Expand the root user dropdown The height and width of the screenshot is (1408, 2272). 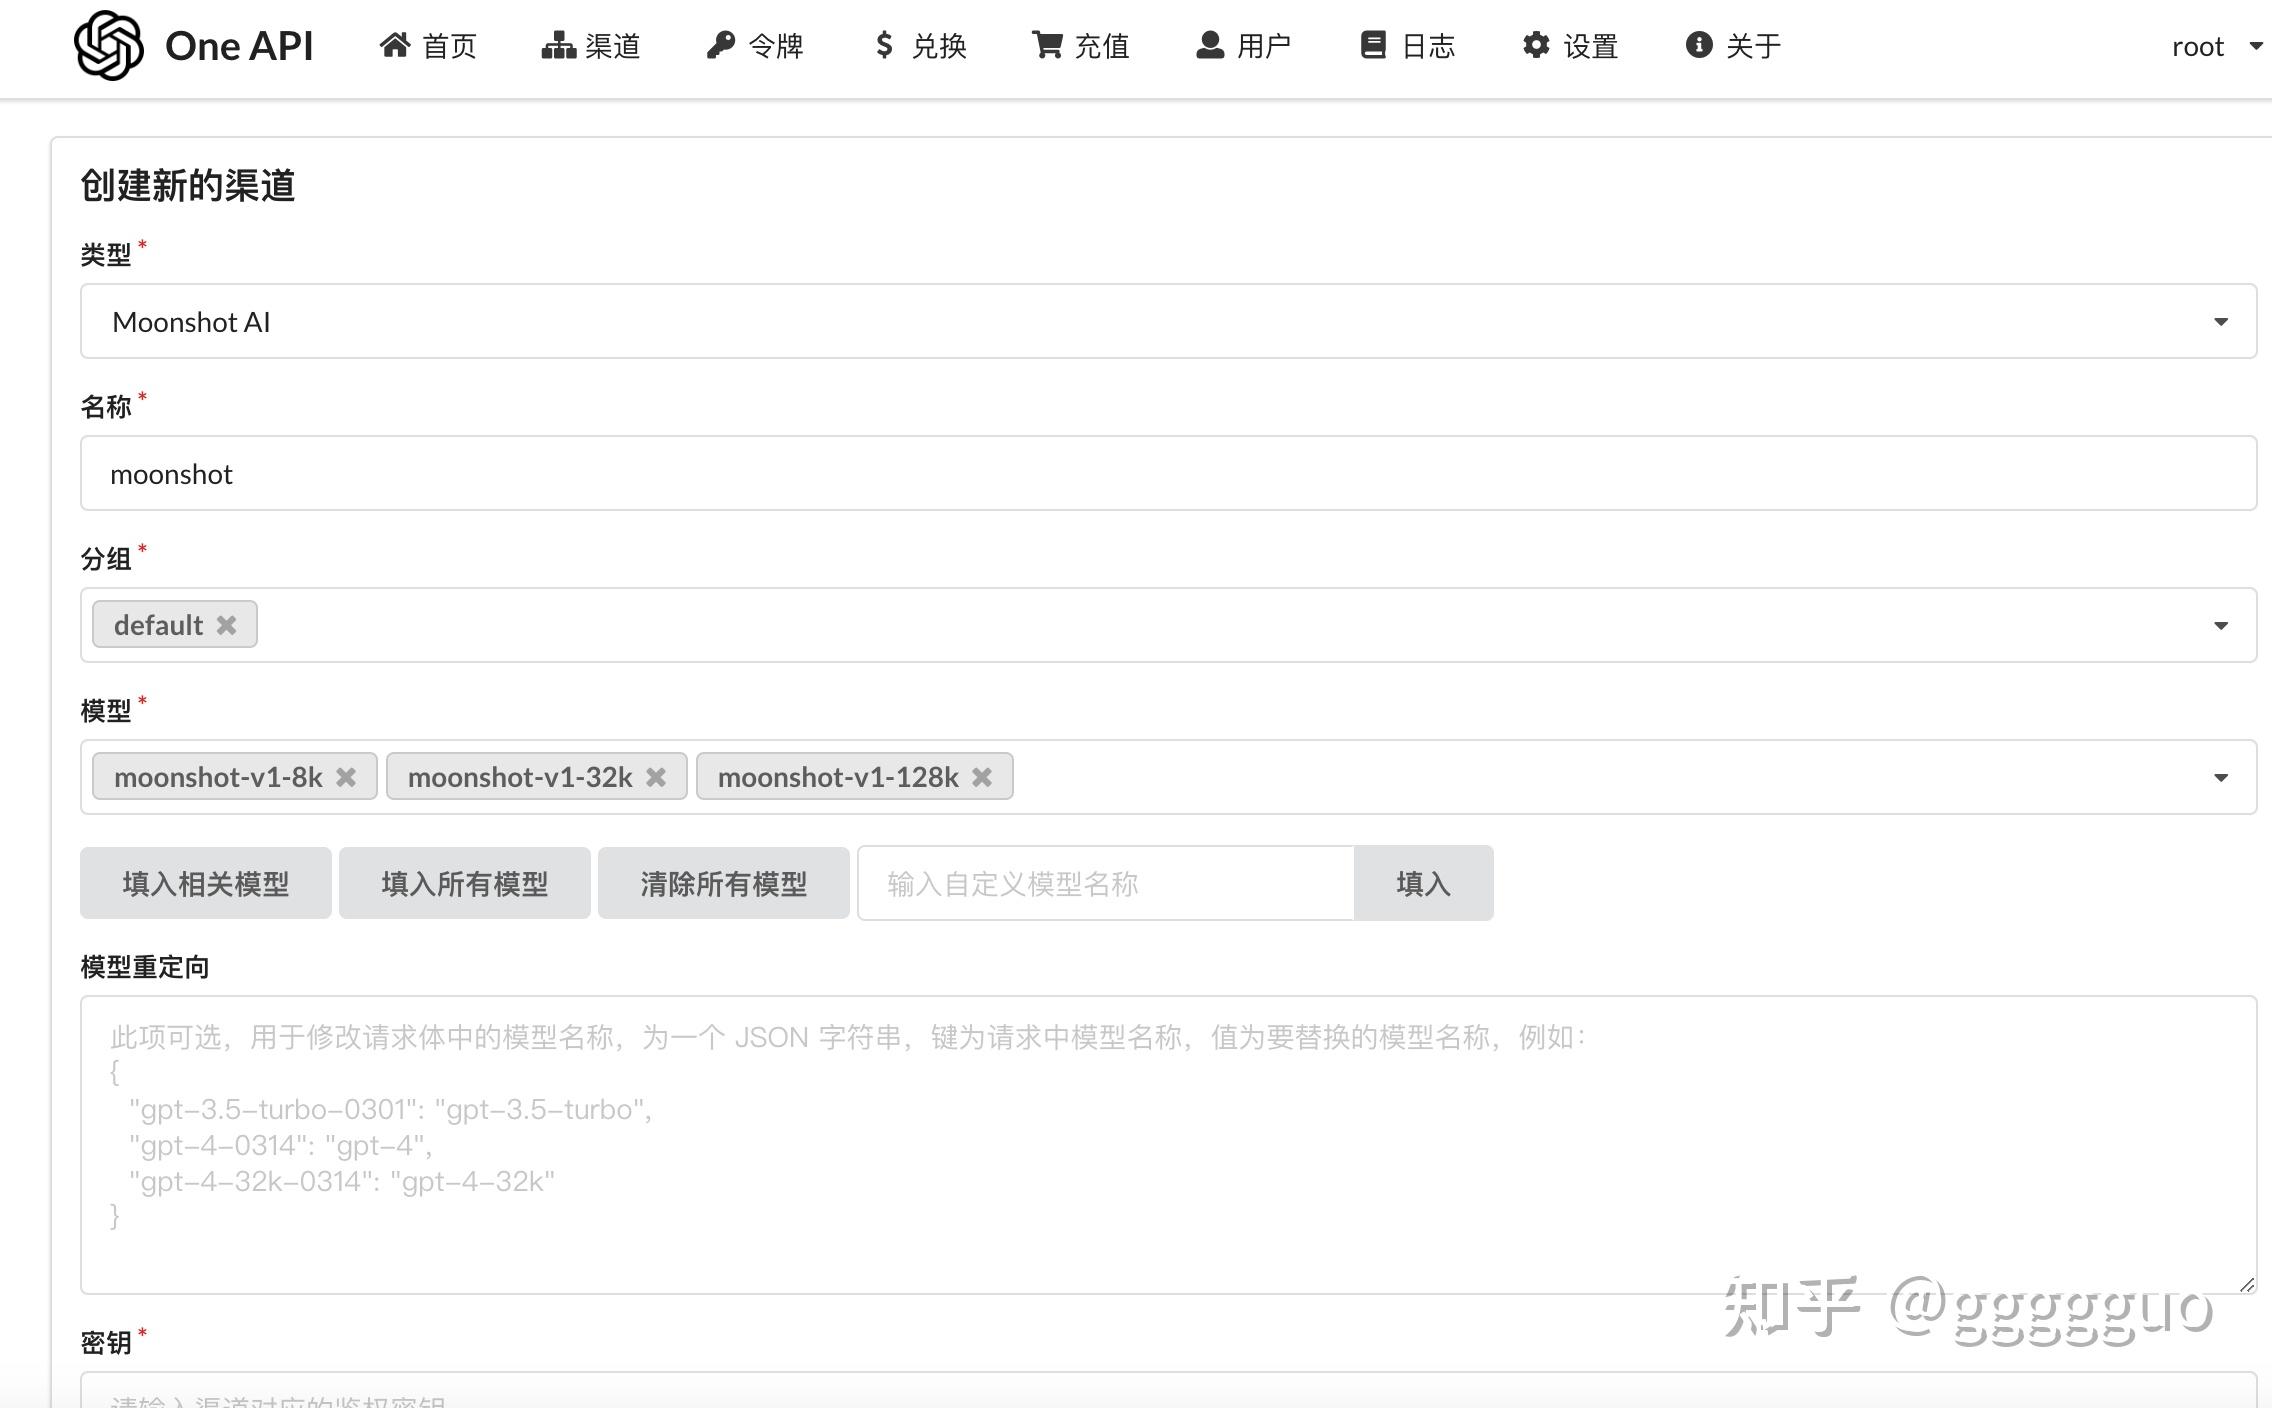pos(2216,46)
